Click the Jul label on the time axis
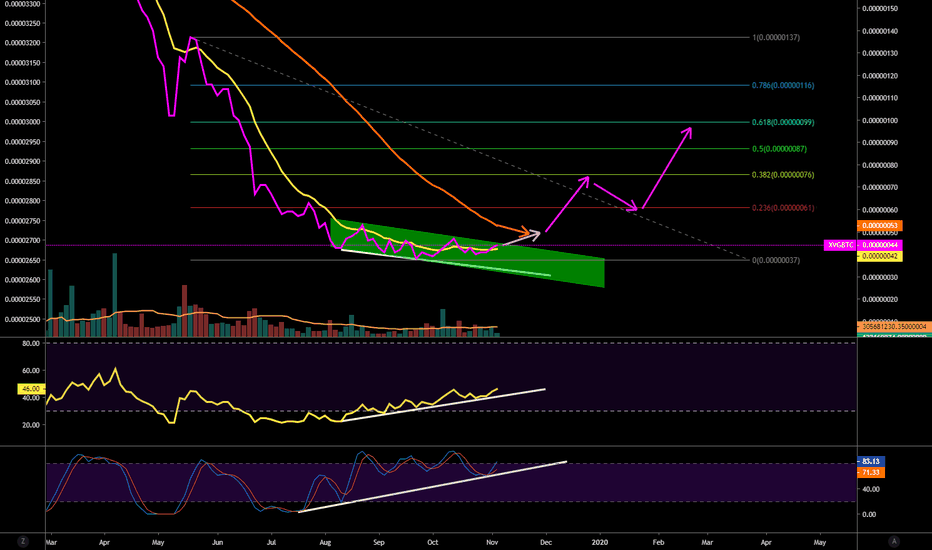This screenshot has height=550, width=932. (272, 542)
